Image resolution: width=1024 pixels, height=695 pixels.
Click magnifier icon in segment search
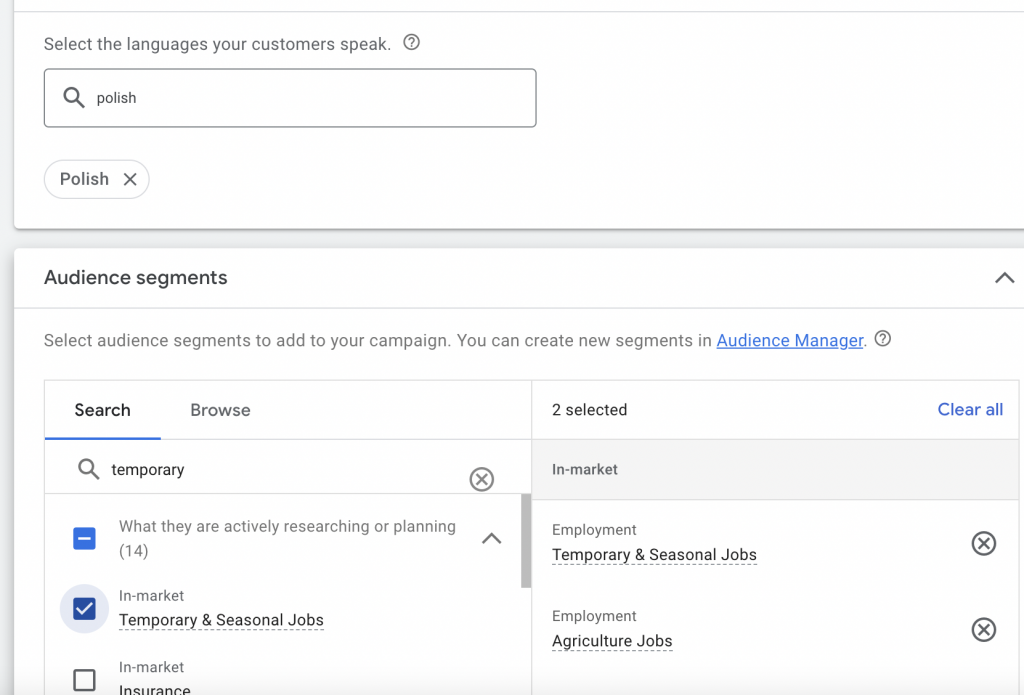(x=89, y=469)
